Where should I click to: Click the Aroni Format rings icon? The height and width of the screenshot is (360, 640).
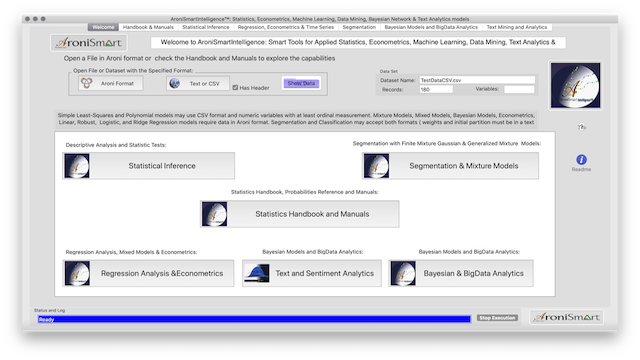click(x=87, y=83)
